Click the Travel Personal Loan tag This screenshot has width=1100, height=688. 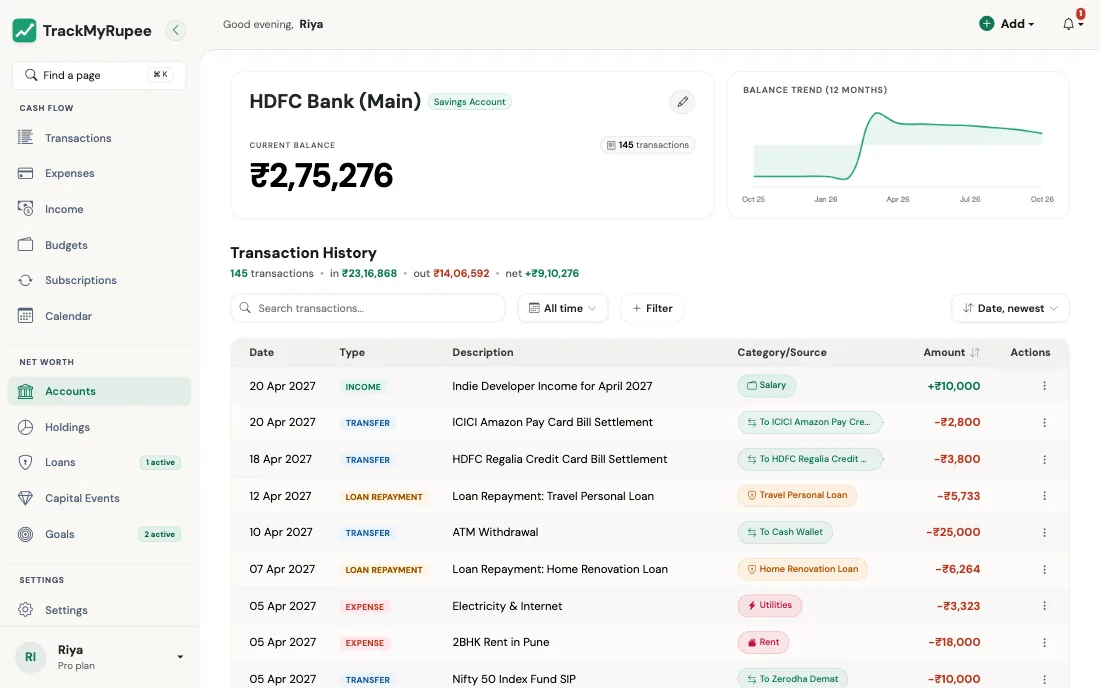[x=797, y=495]
